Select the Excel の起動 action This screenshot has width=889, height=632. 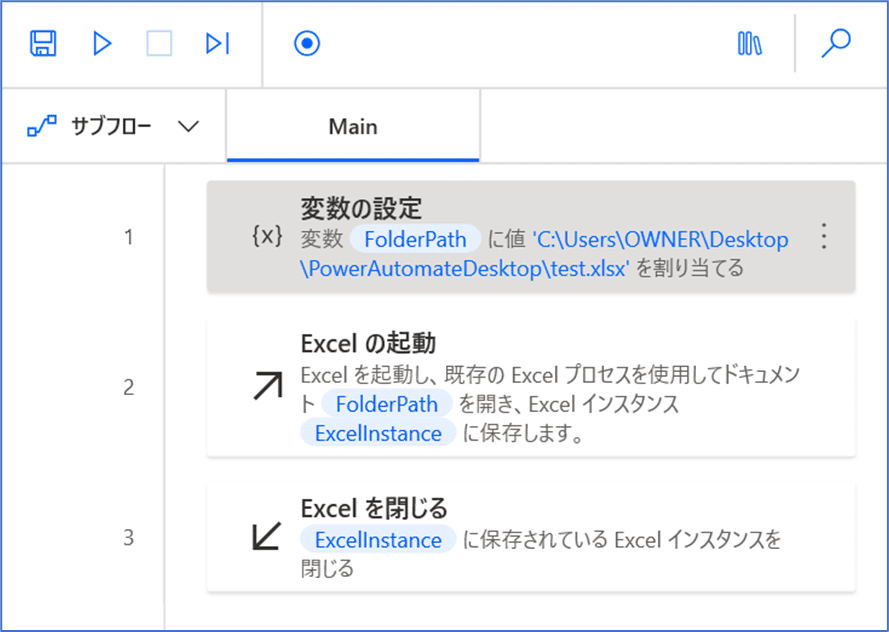[531, 387]
